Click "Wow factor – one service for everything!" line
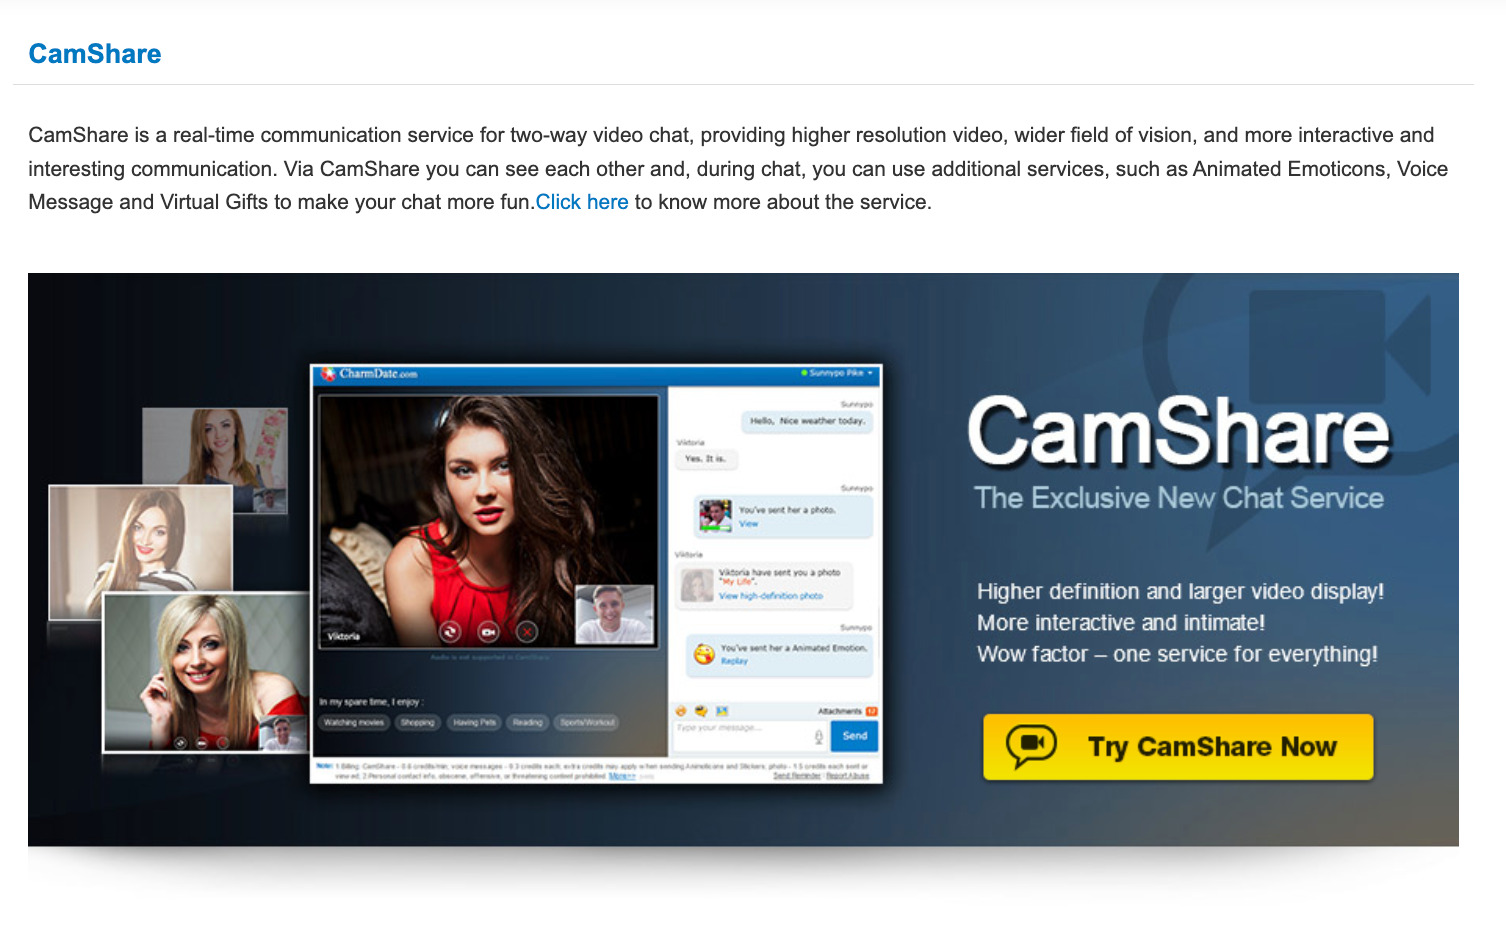Image resolution: width=1506 pixels, height=946 pixels. click(1177, 654)
